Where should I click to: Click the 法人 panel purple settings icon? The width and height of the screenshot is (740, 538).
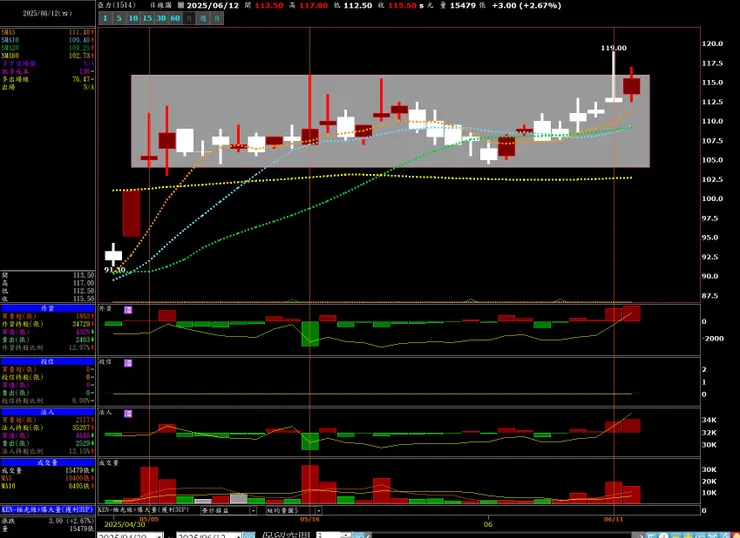click(x=128, y=413)
